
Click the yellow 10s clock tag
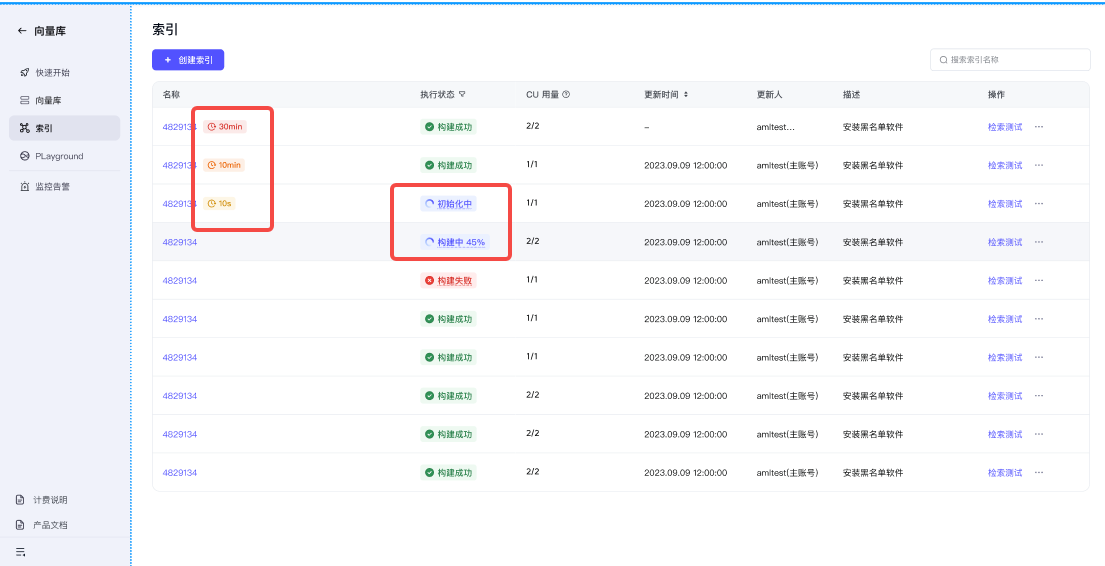tap(221, 204)
